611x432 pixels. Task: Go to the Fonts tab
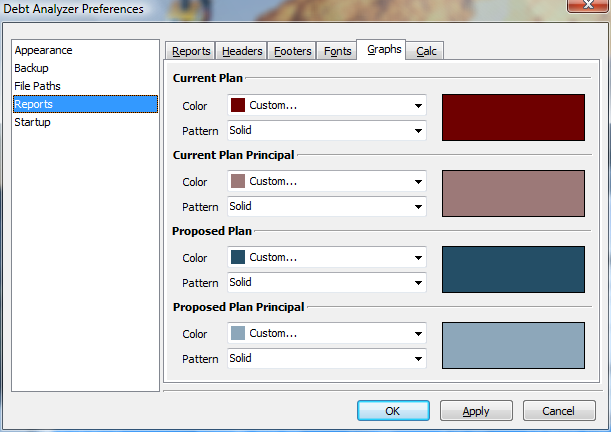pyautogui.click(x=337, y=52)
